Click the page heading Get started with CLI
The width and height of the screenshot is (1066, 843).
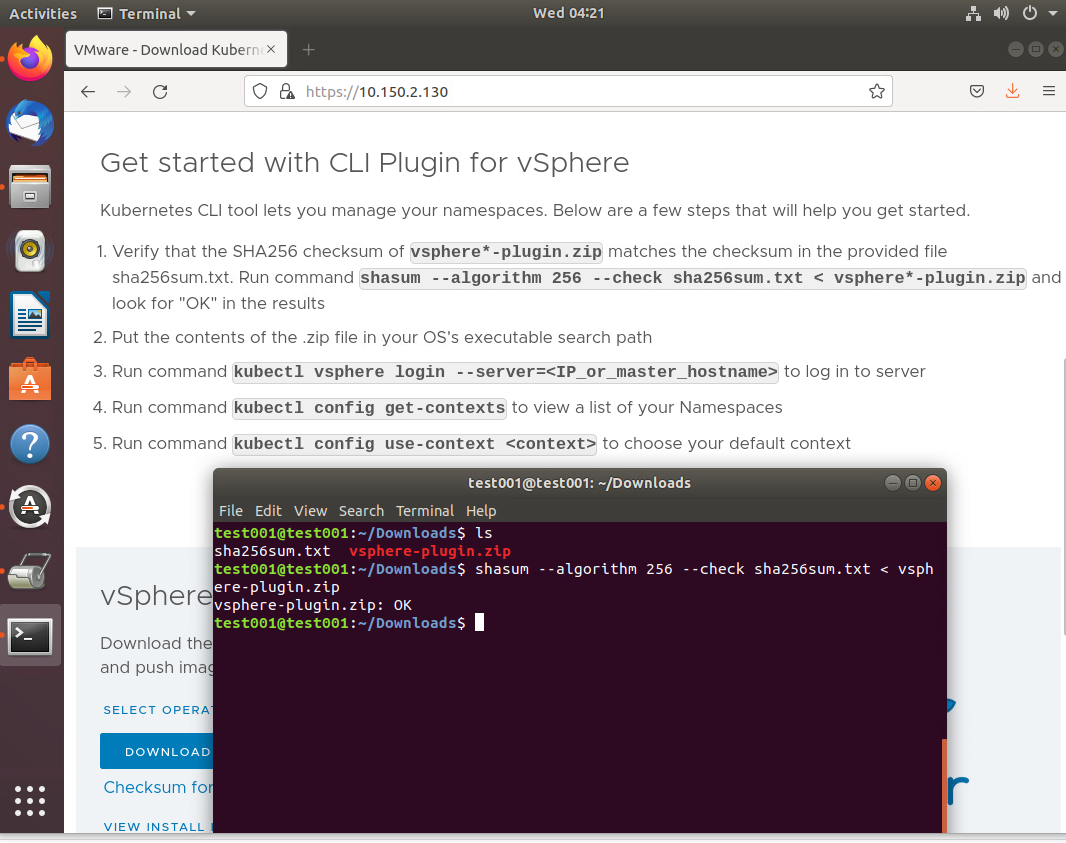[x=364, y=162]
